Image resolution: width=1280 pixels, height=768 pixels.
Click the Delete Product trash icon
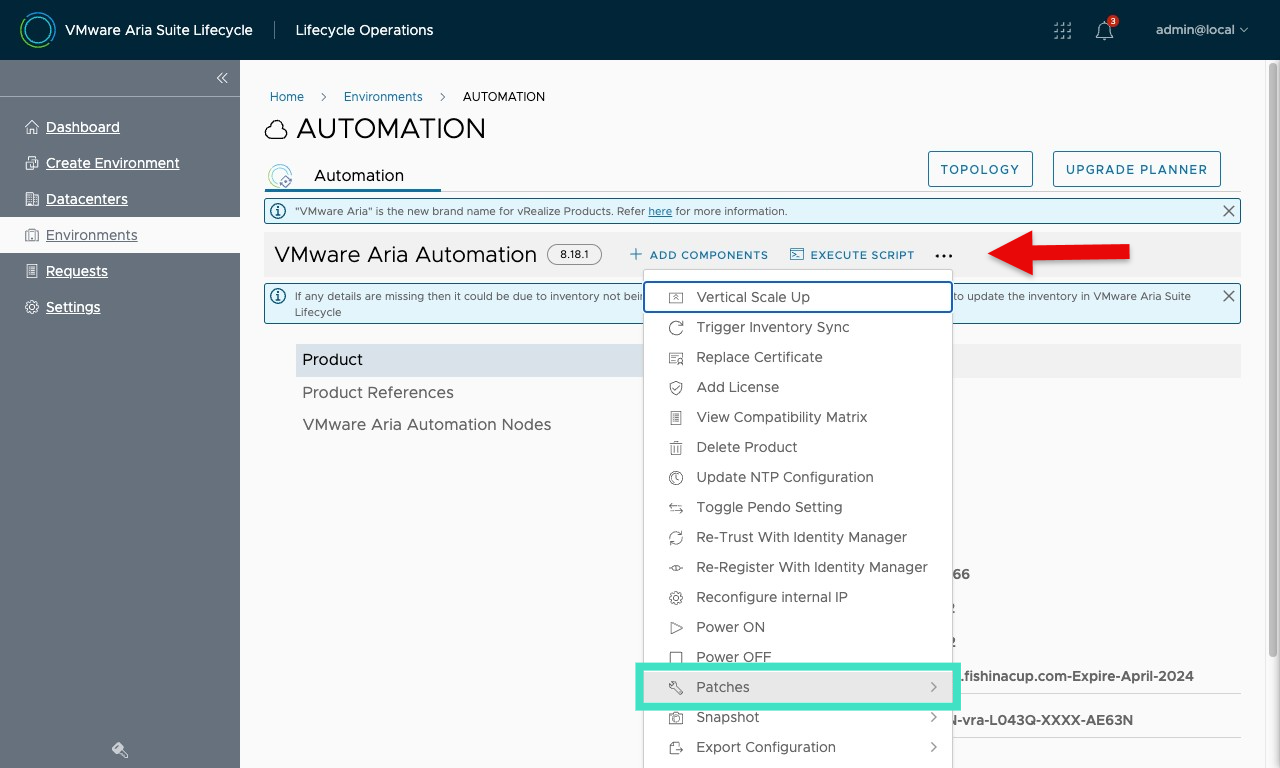(676, 447)
